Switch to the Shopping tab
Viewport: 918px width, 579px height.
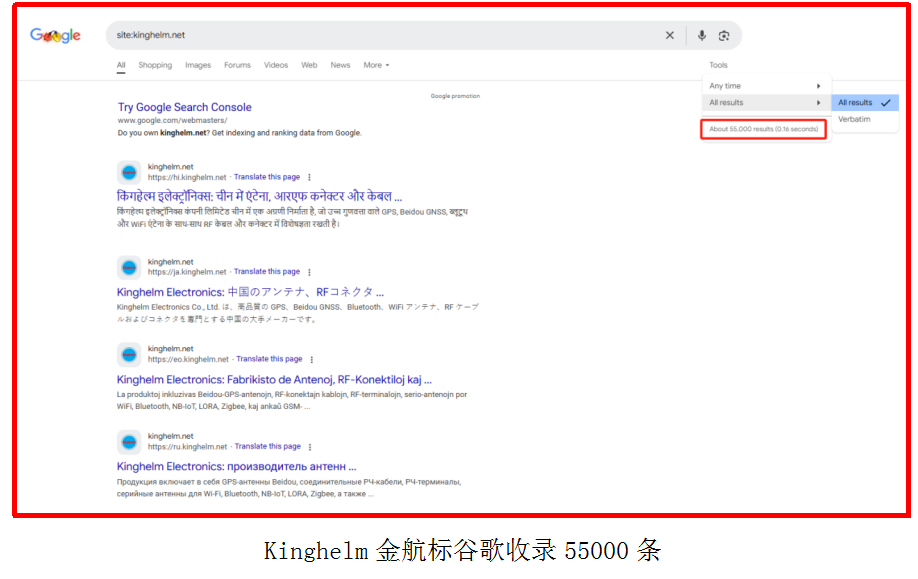pos(155,65)
